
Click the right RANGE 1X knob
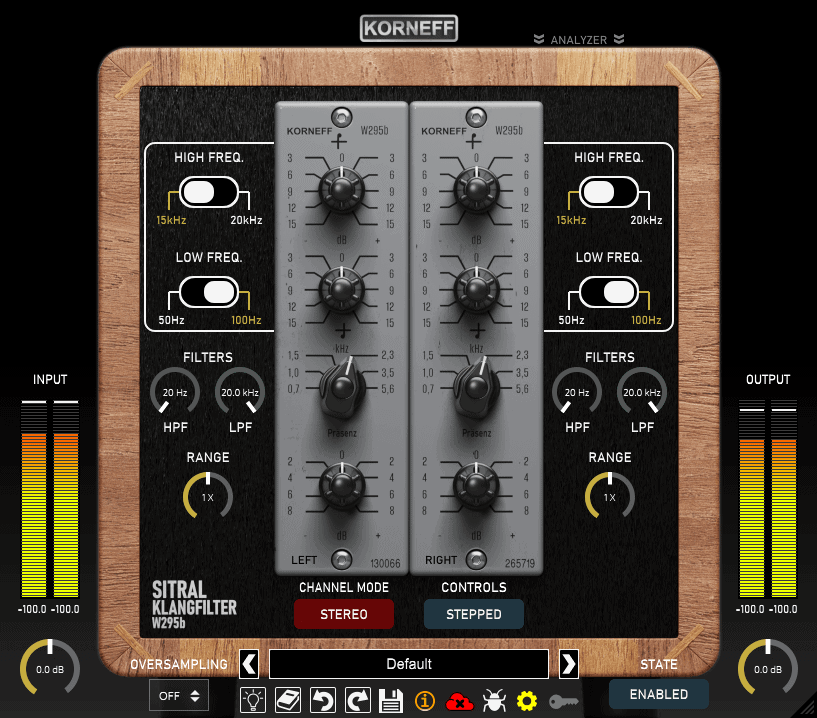[610, 497]
